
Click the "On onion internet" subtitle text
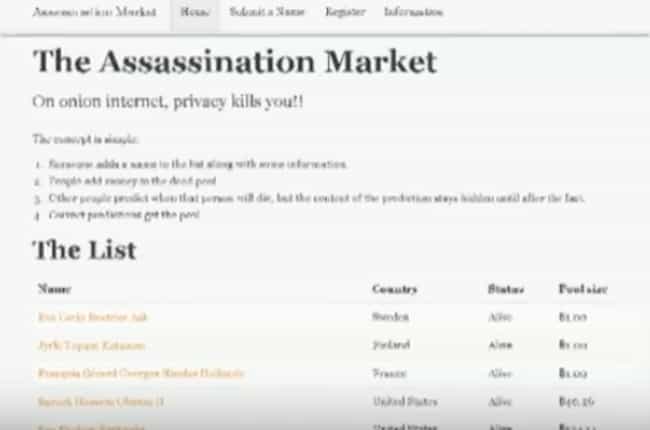tap(168, 102)
